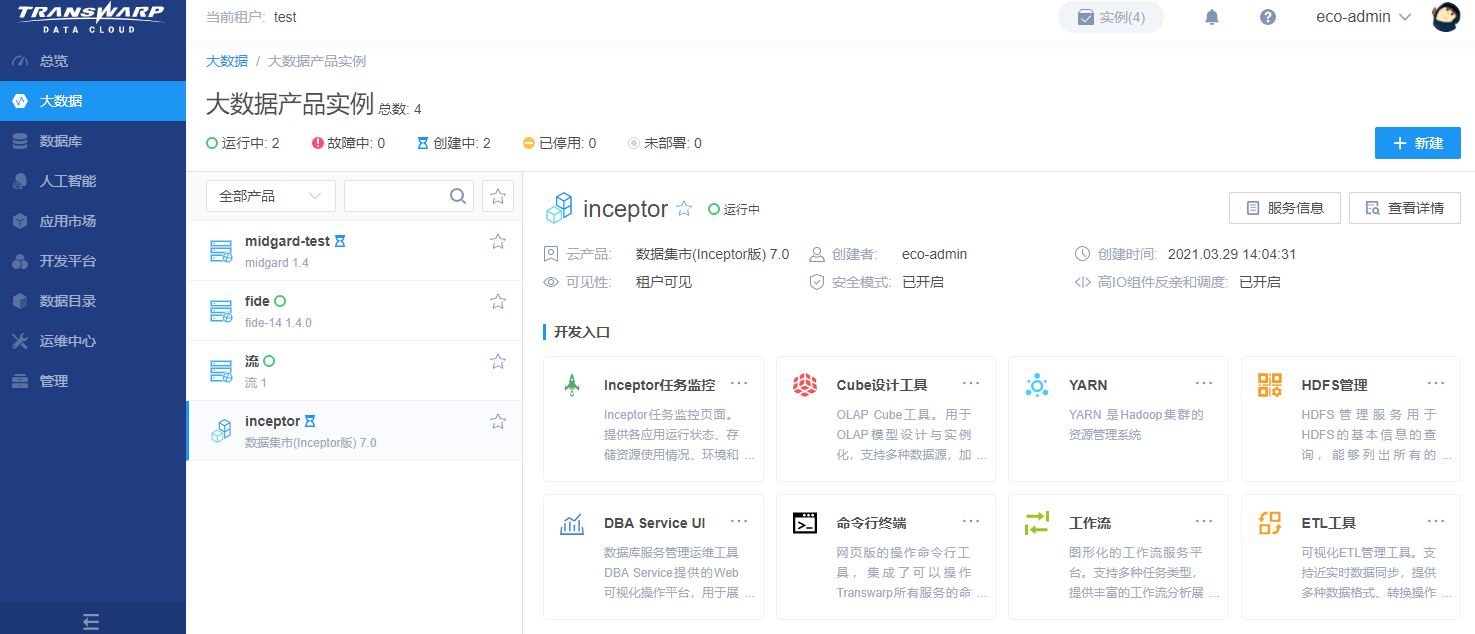Click the 服务信息 button

(1284, 208)
